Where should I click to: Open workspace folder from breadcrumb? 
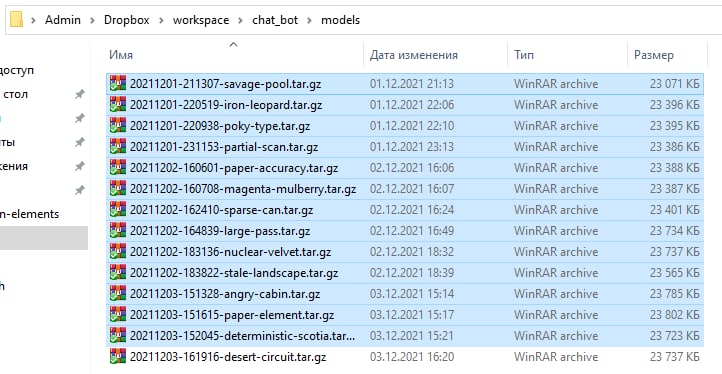pyautogui.click(x=201, y=20)
